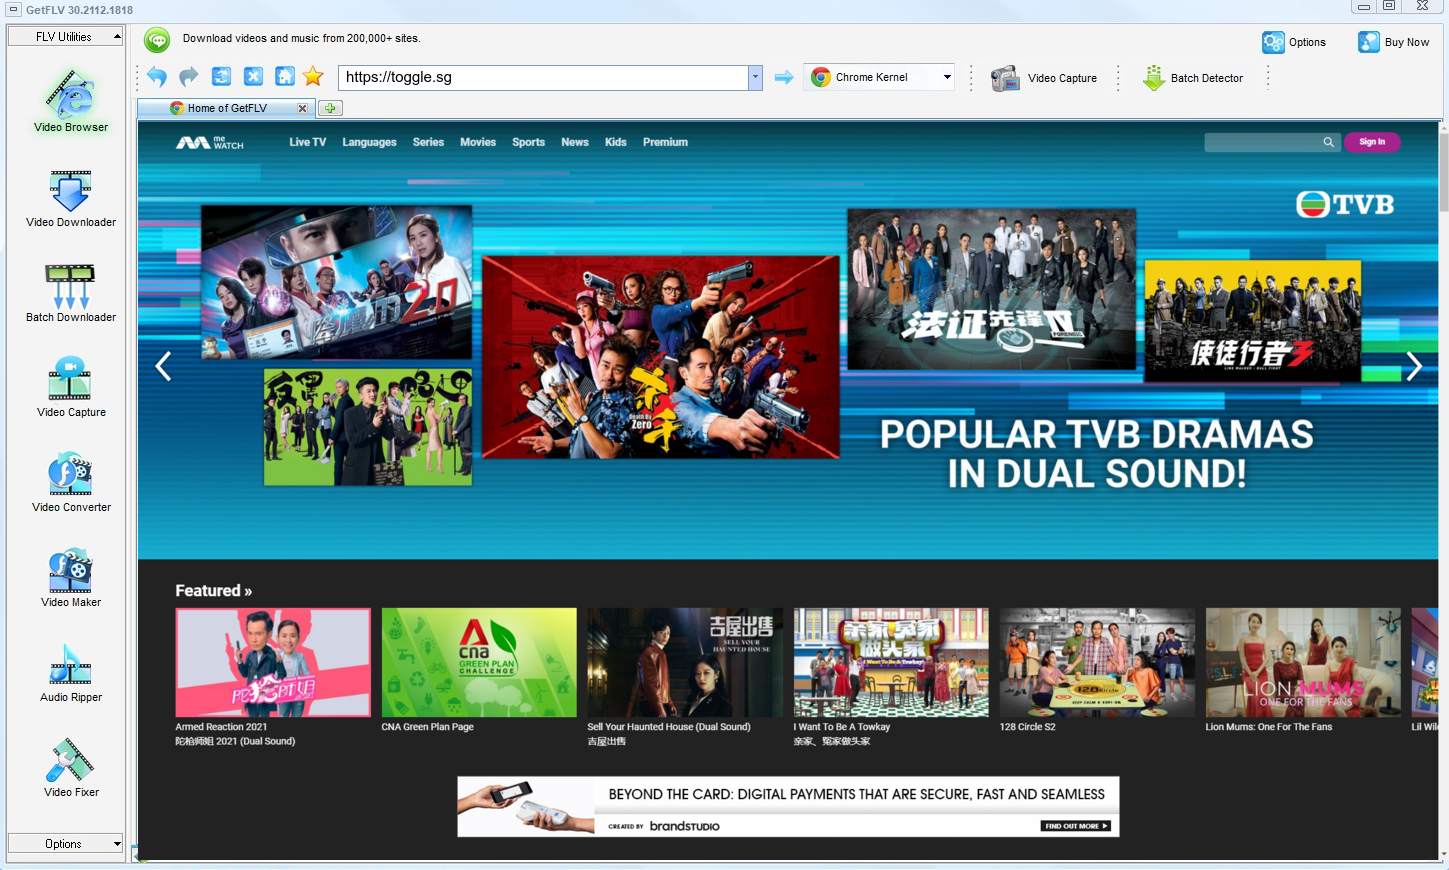1449x870 pixels.
Task: Add page to favorites star
Action: click(313, 77)
